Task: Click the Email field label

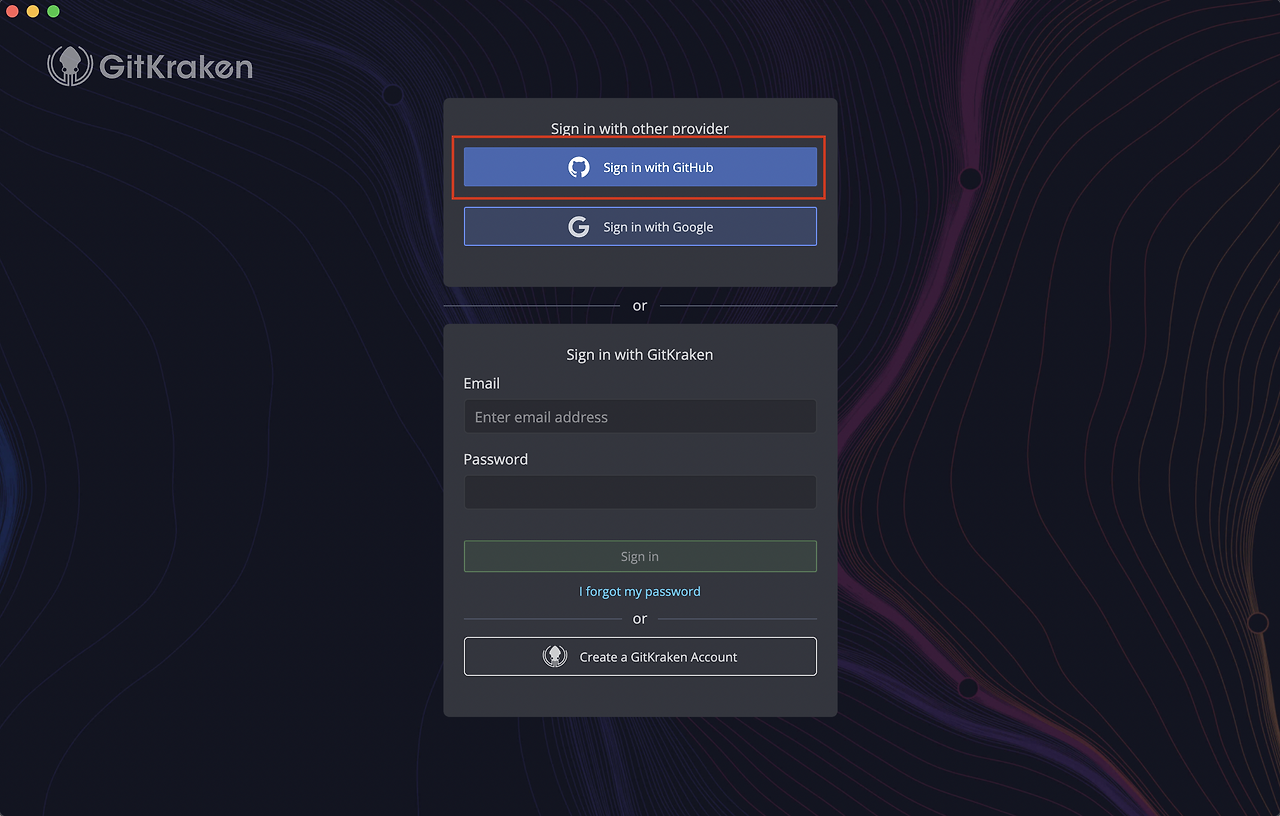Action: click(x=481, y=383)
